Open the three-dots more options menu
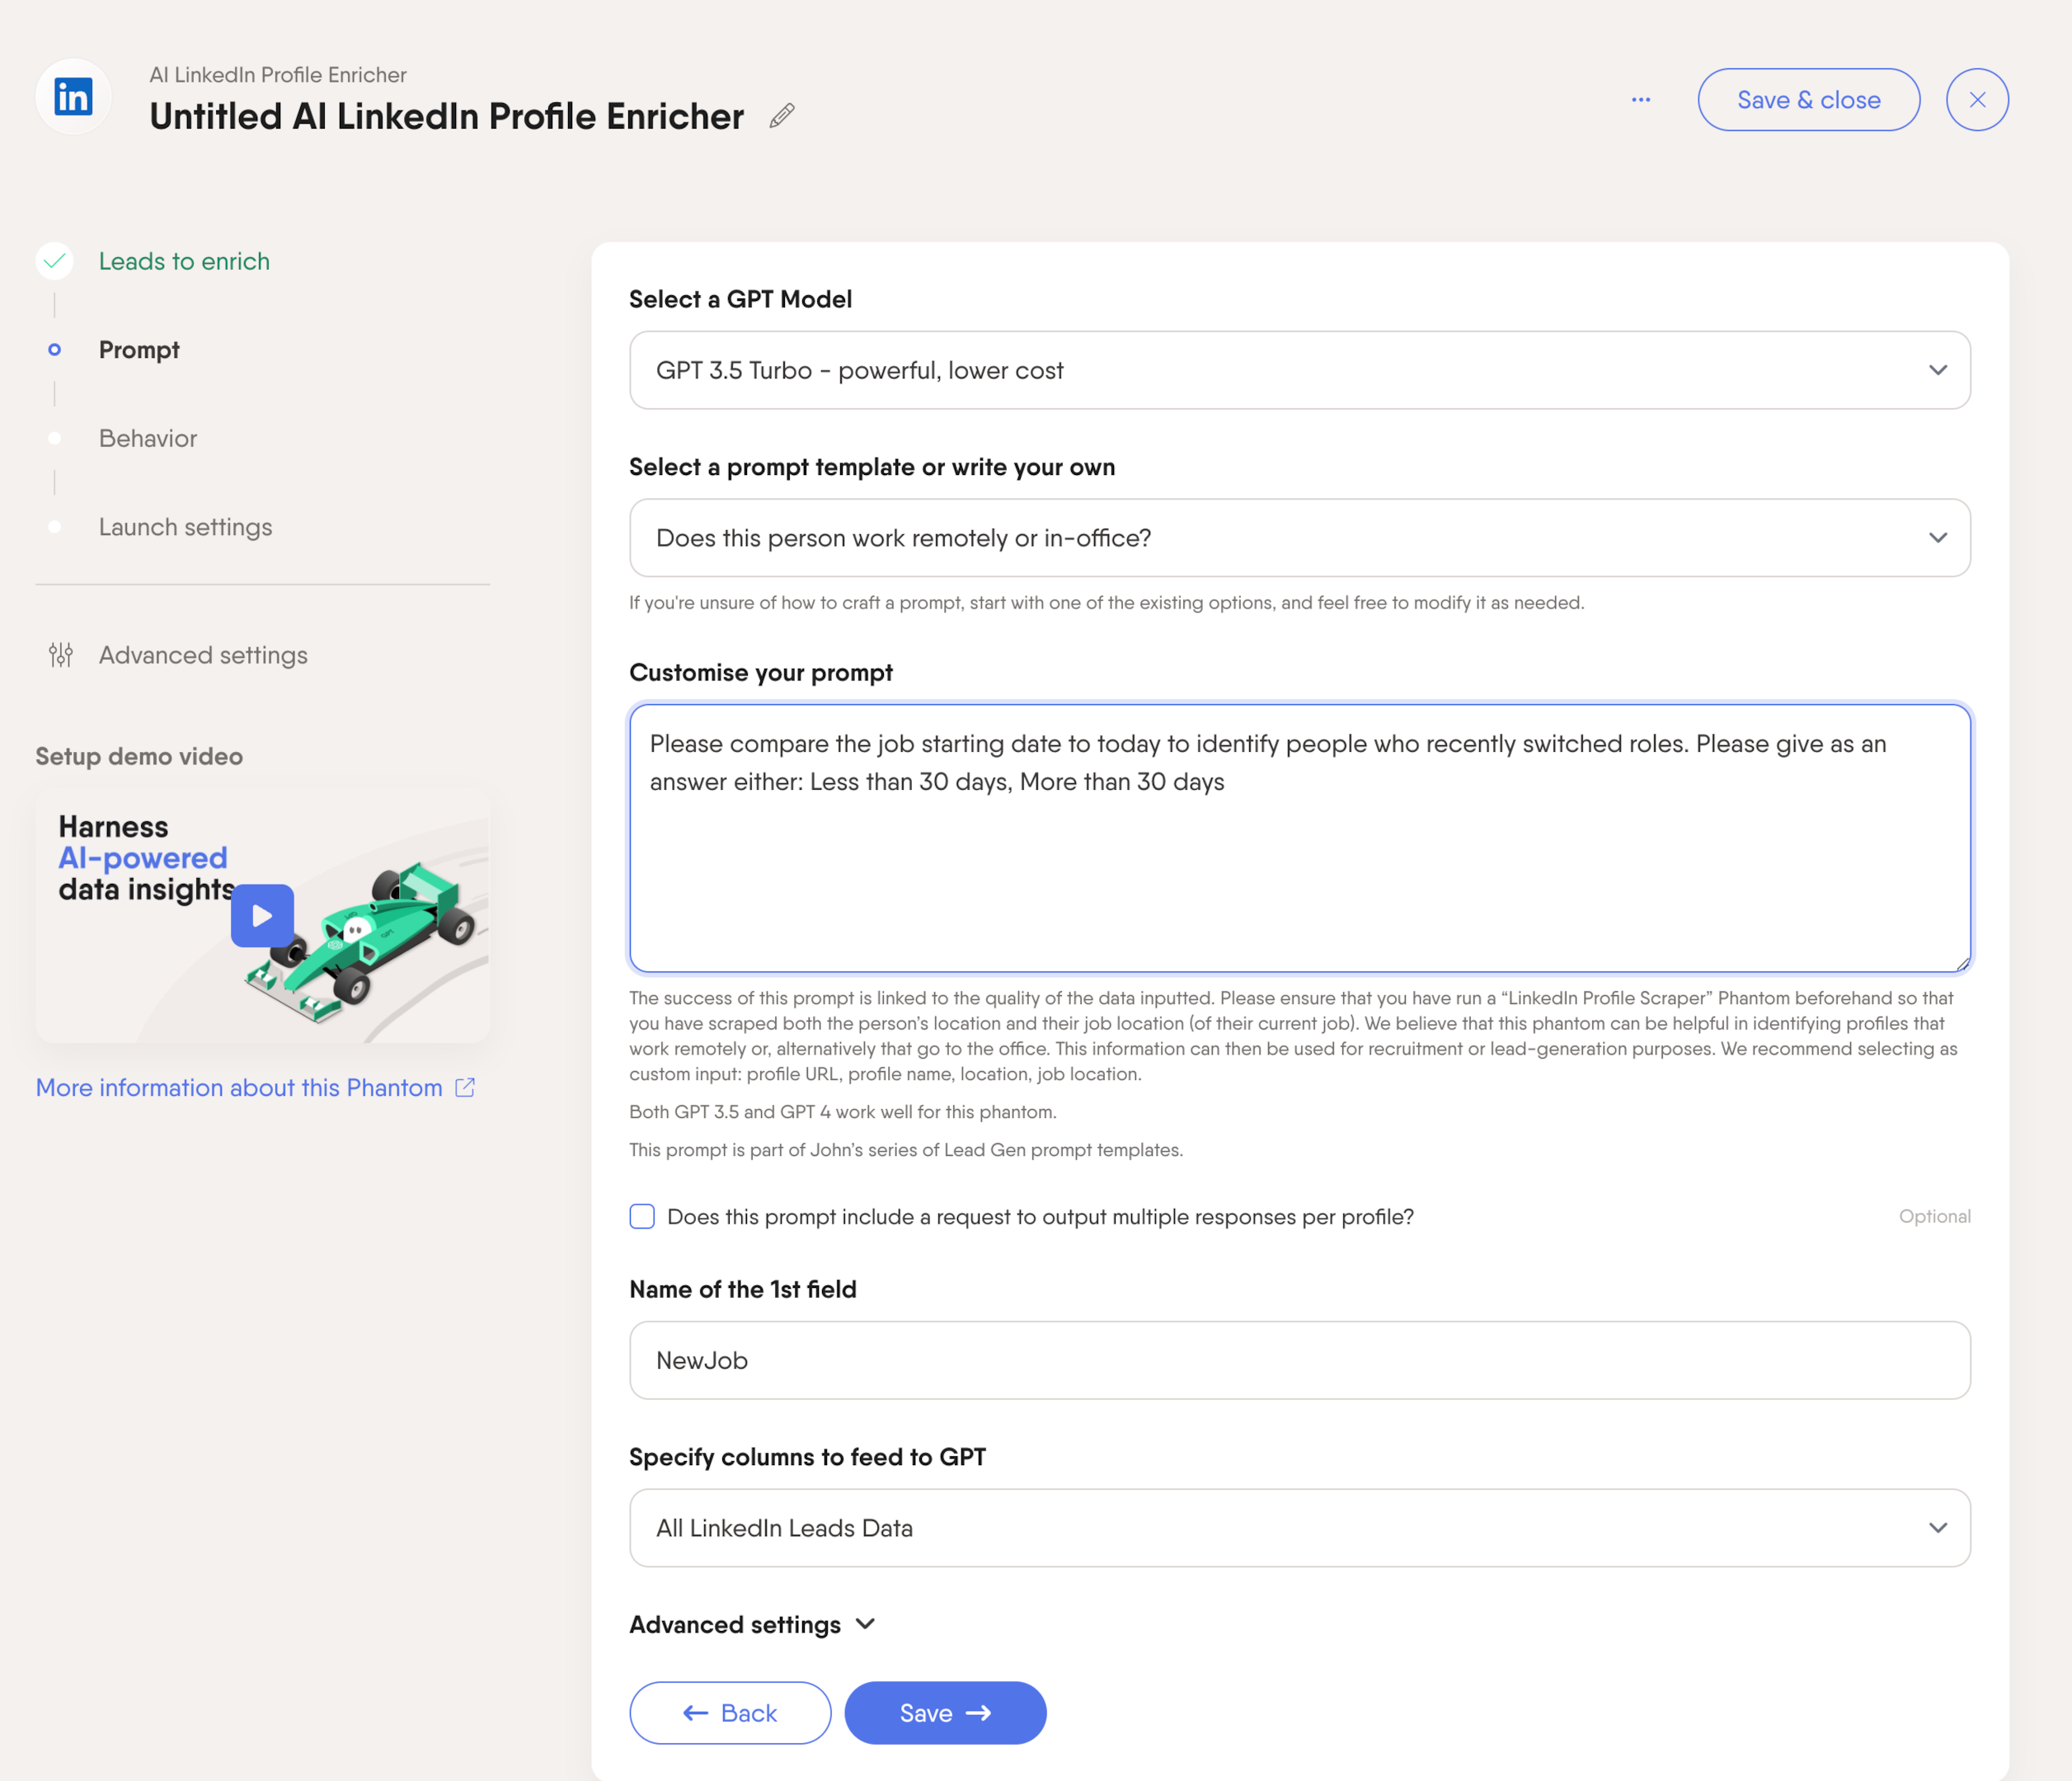 click(1640, 100)
